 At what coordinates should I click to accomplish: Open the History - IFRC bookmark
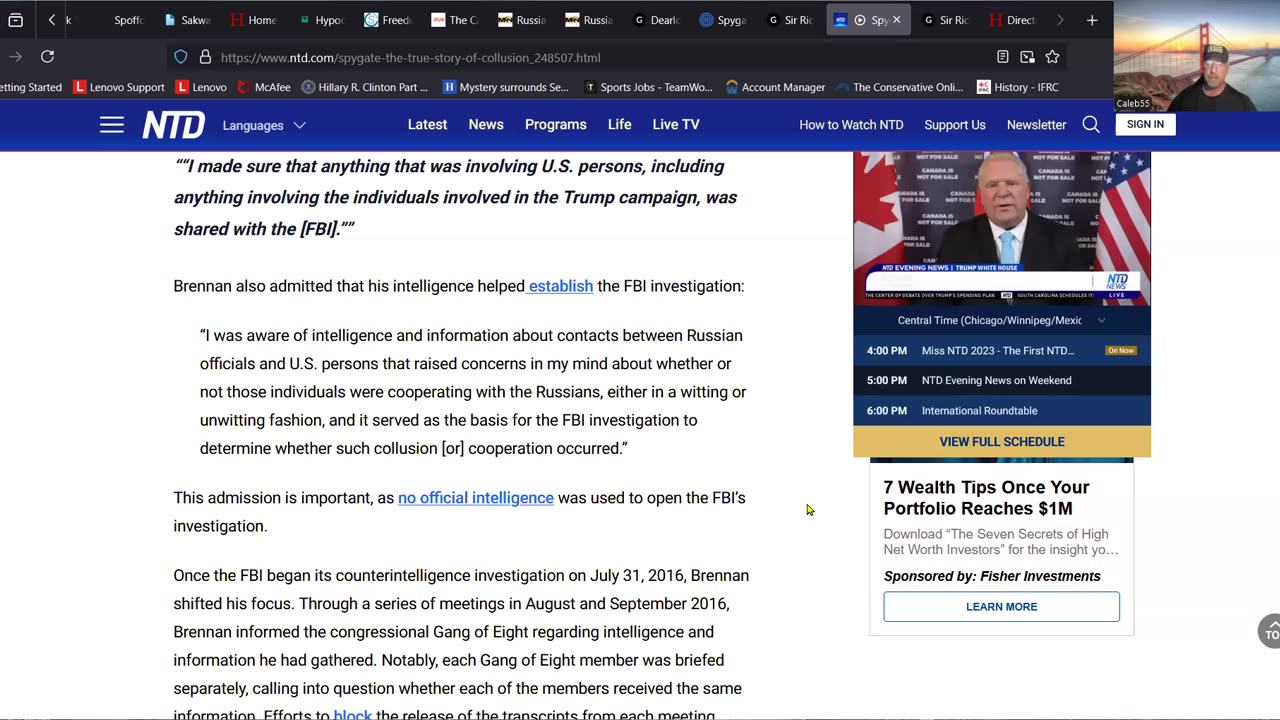(x=1018, y=87)
